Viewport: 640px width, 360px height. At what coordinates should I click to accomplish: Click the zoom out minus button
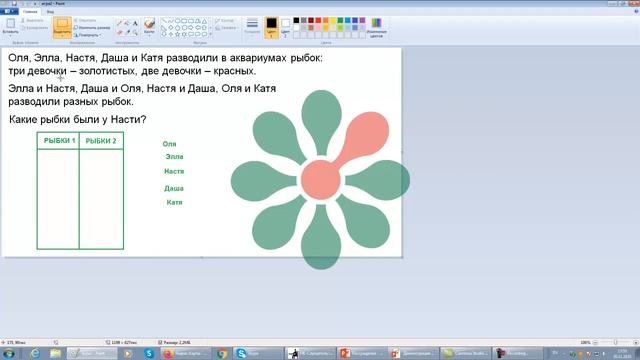pyautogui.click(x=596, y=342)
